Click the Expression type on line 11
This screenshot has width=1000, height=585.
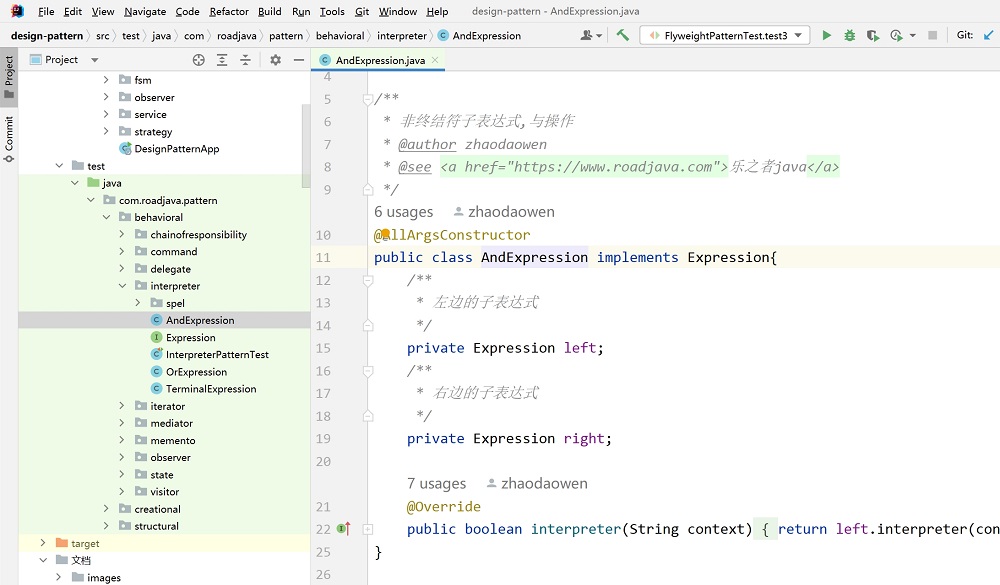click(728, 258)
